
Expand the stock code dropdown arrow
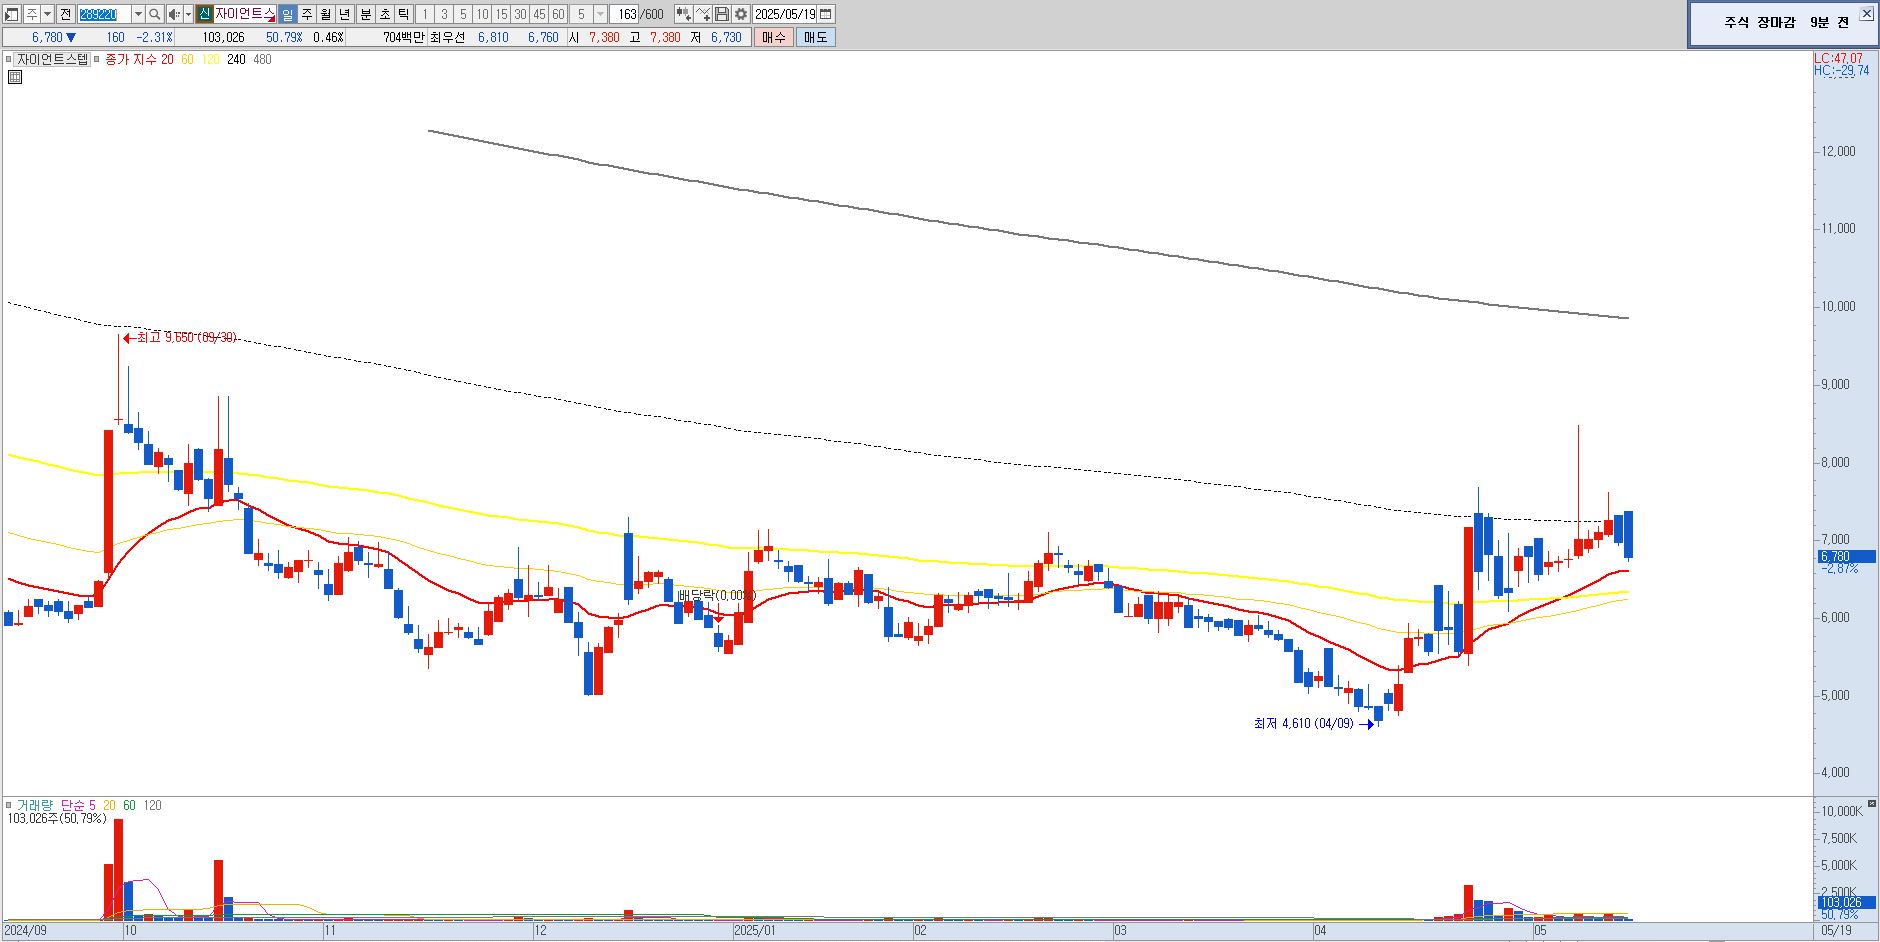[138, 14]
